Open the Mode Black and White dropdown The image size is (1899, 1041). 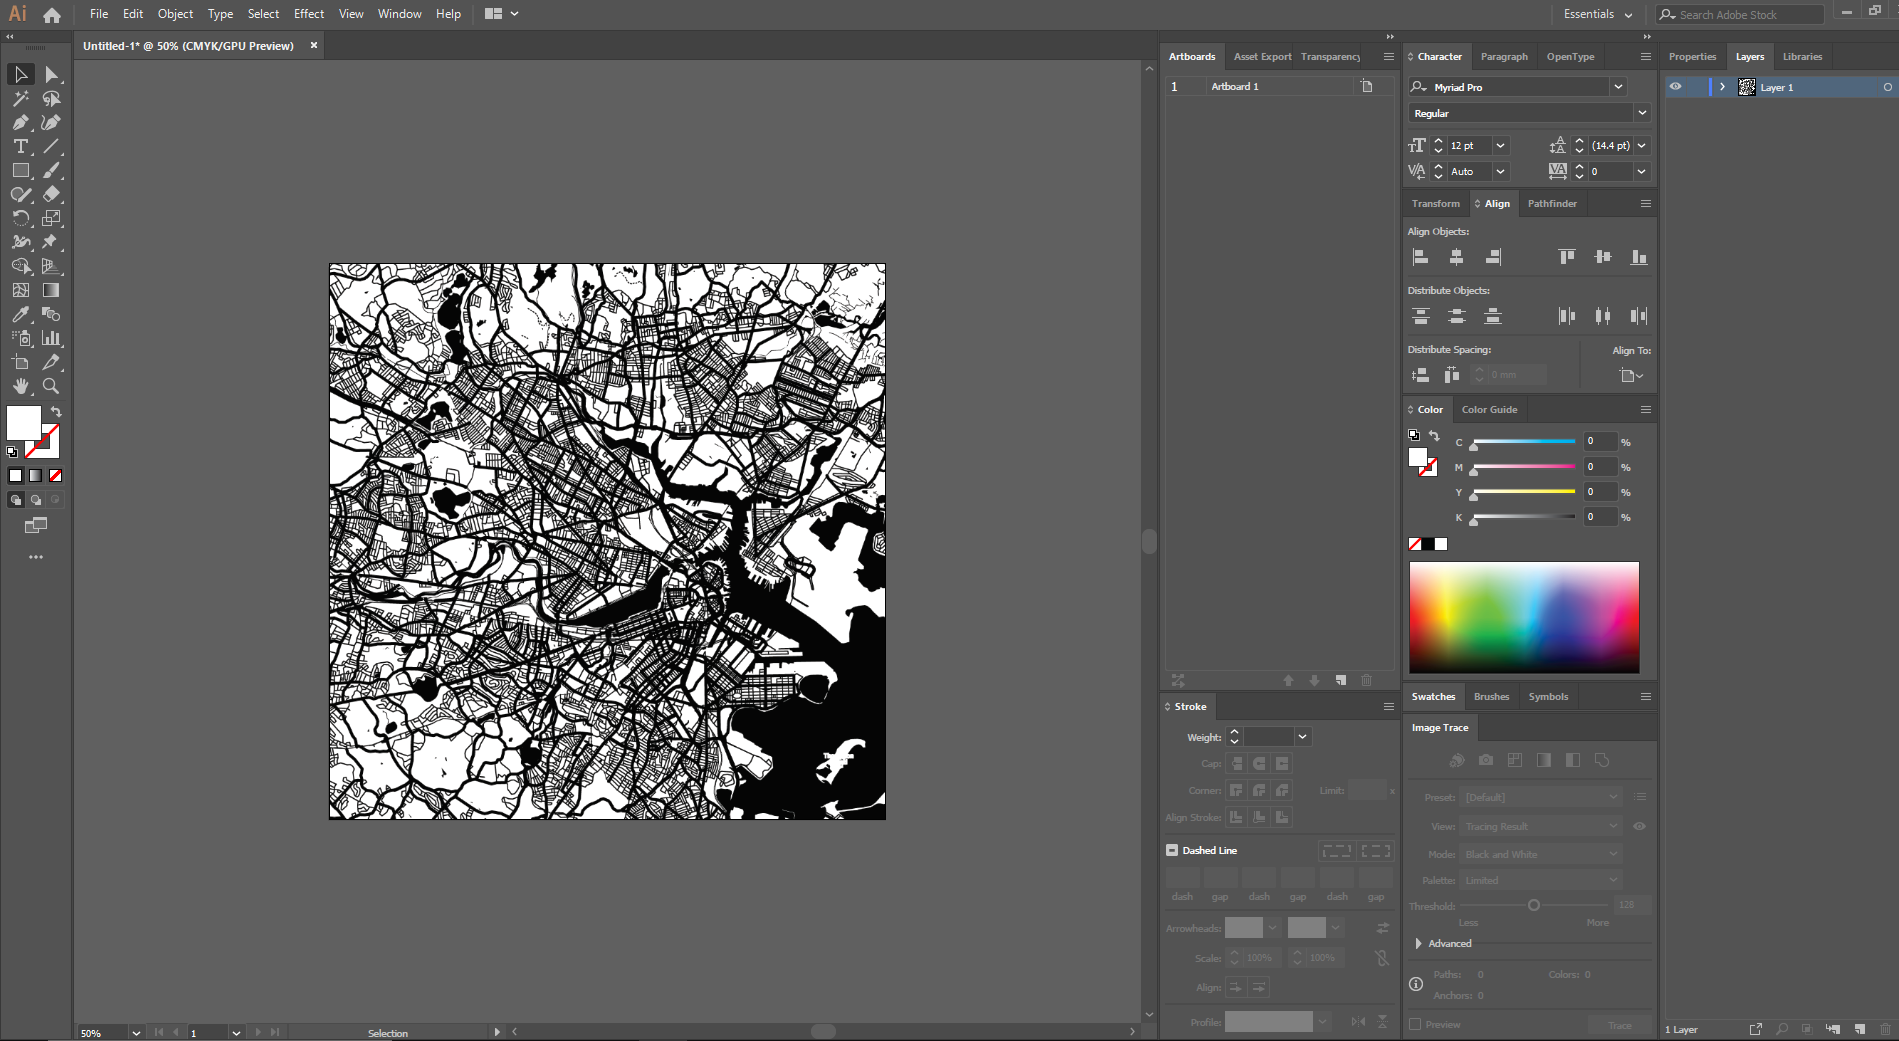[1539, 853]
